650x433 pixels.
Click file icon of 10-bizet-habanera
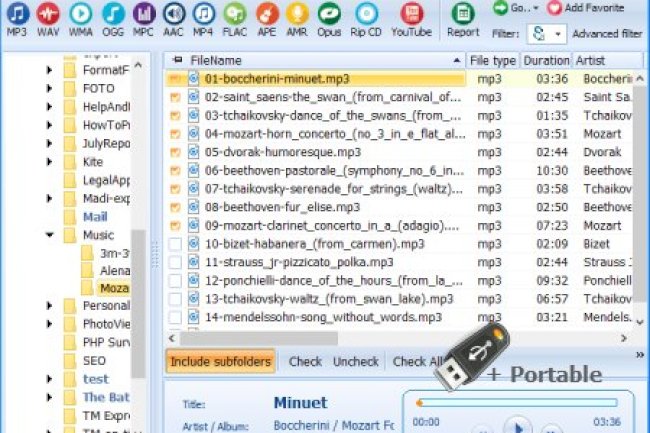tap(193, 244)
